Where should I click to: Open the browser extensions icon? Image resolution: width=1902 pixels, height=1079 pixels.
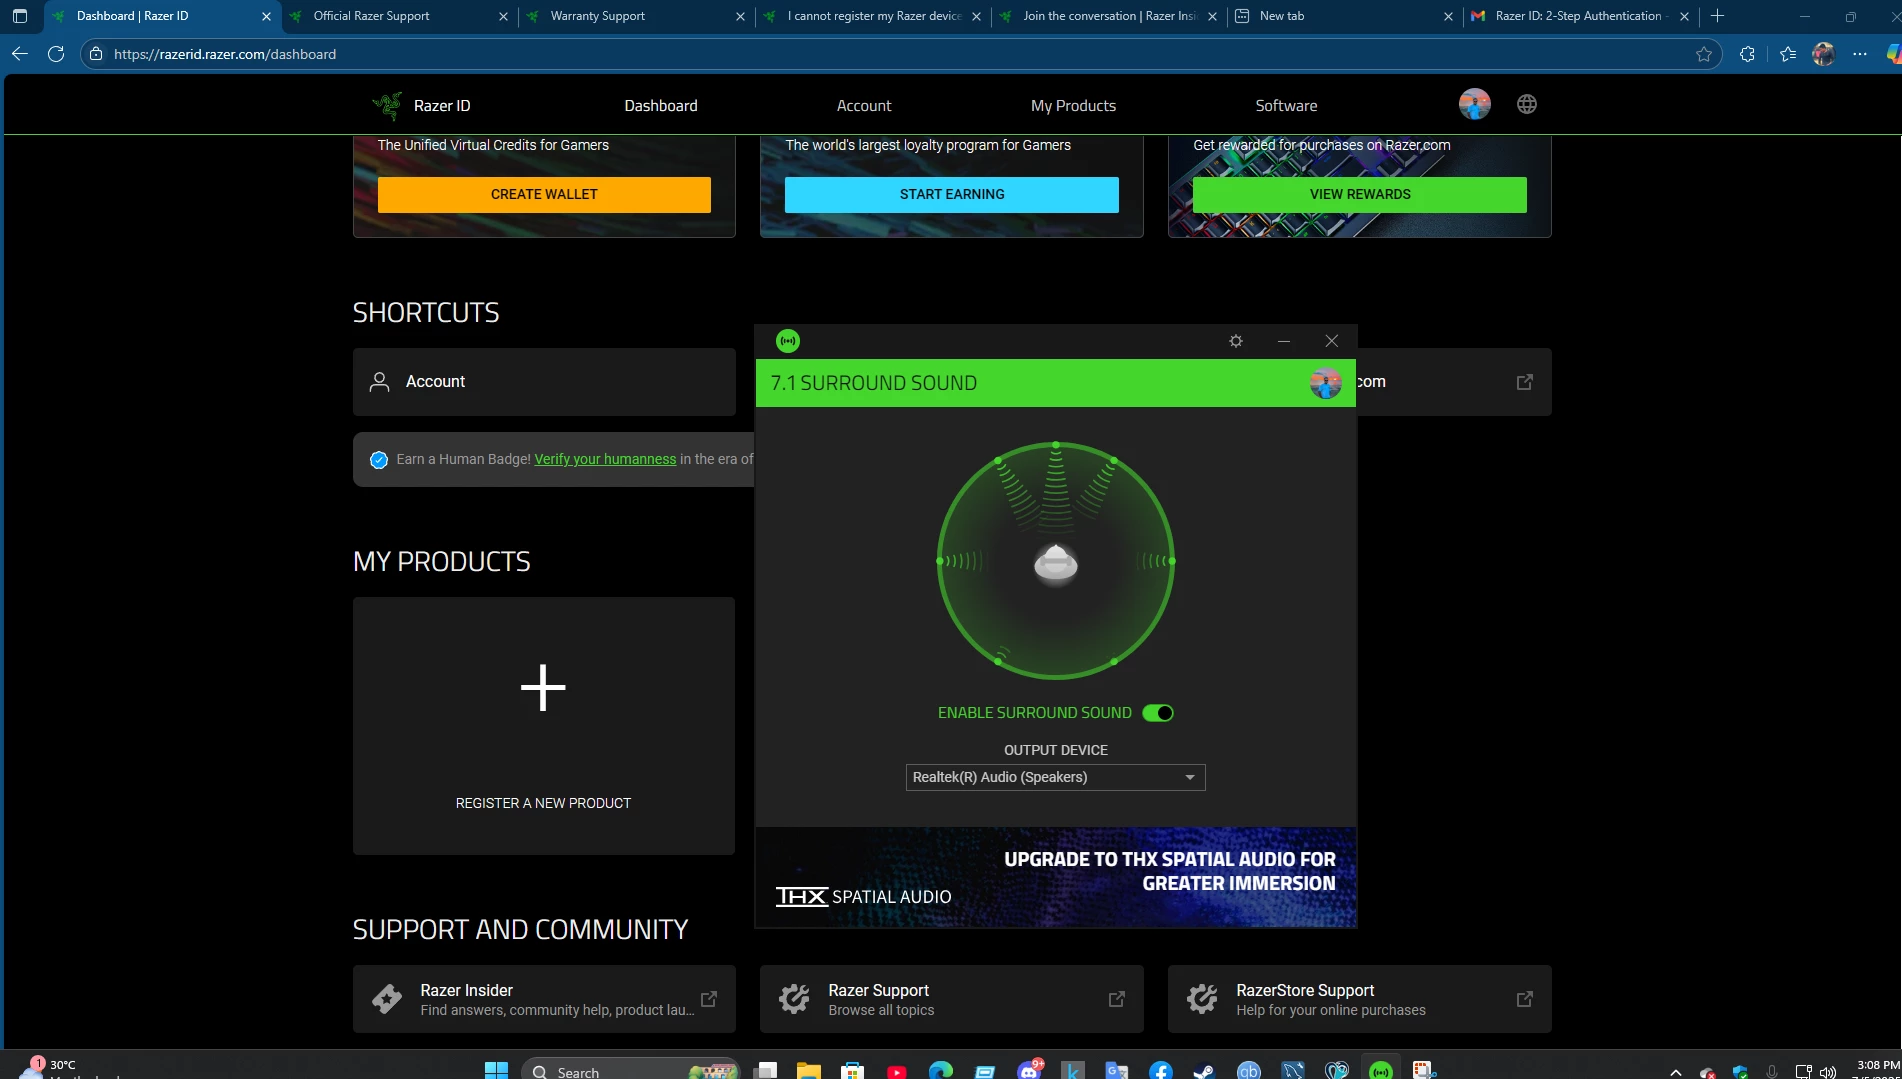[x=1747, y=54]
